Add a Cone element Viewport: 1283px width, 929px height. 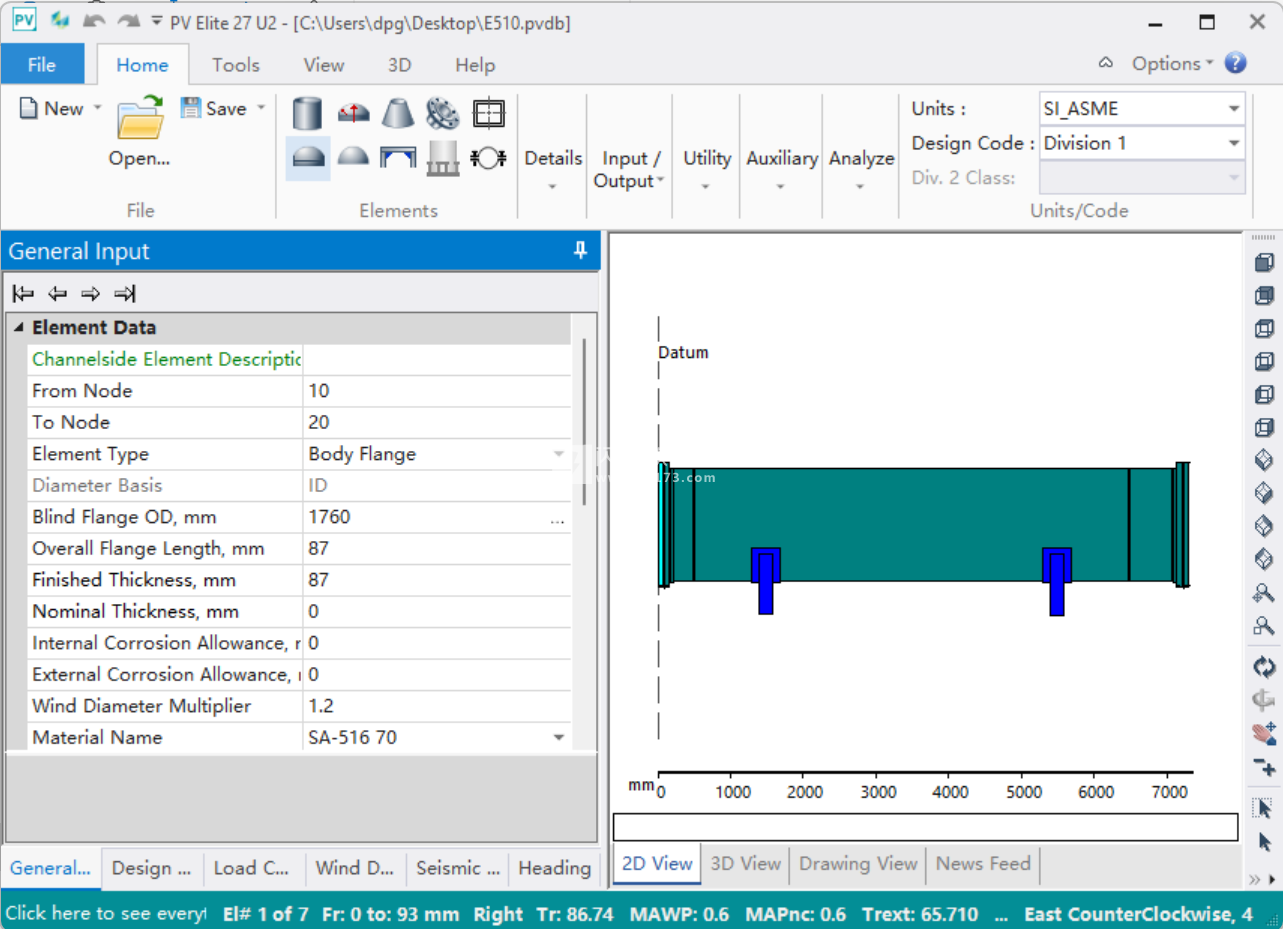[x=398, y=113]
